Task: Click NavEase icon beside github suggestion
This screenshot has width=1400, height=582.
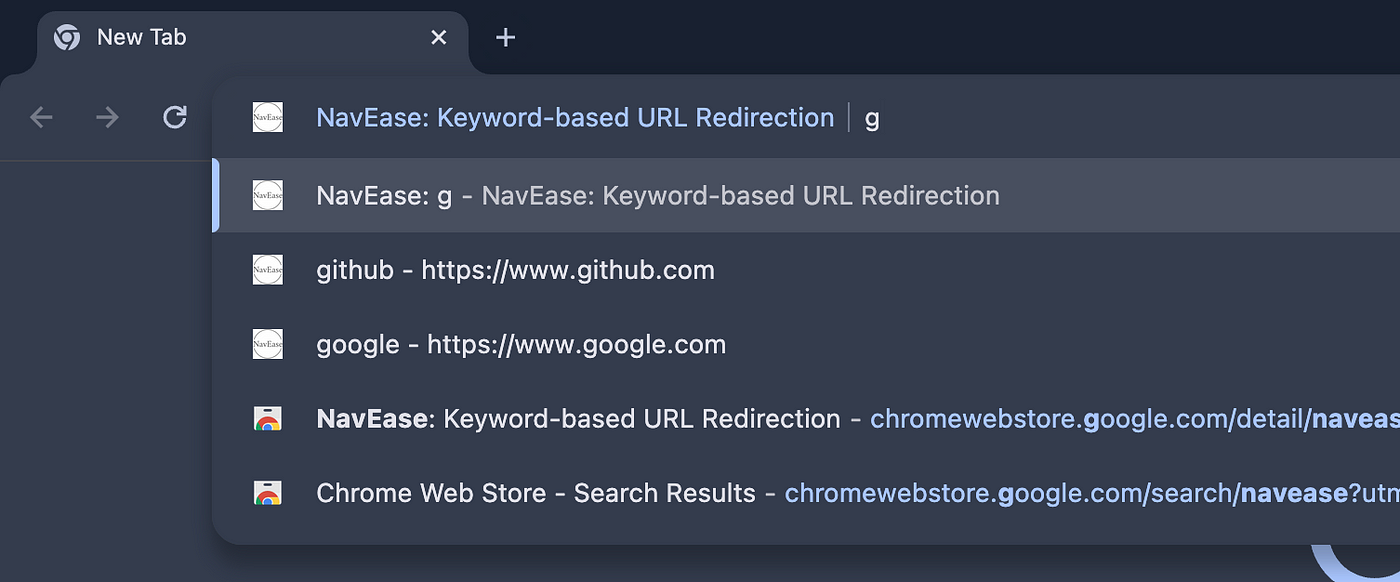Action: pos(268,270)
